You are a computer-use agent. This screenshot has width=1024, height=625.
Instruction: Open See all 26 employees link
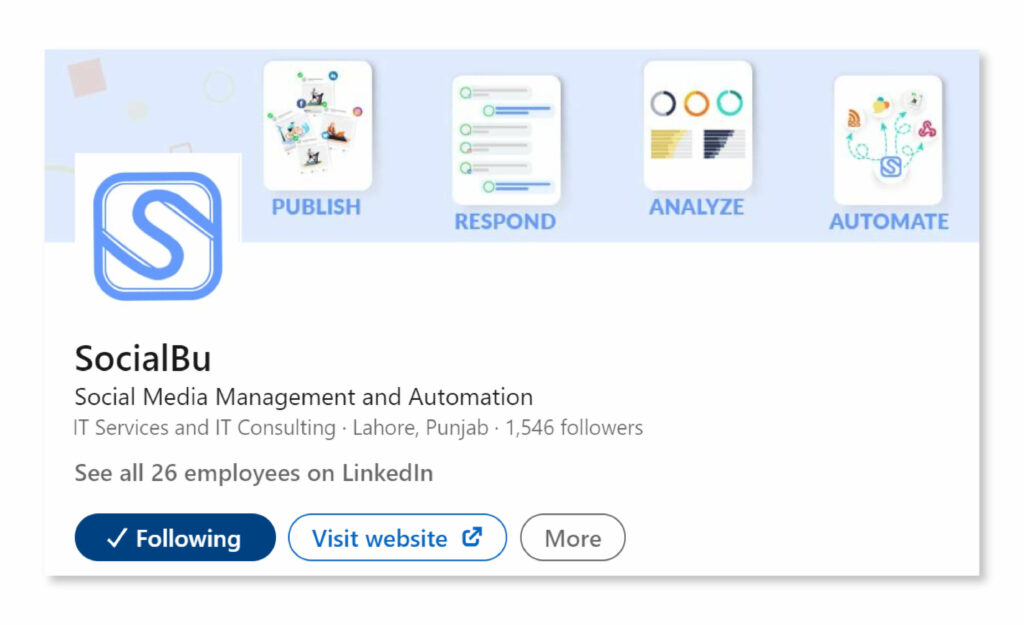(253, 473)
